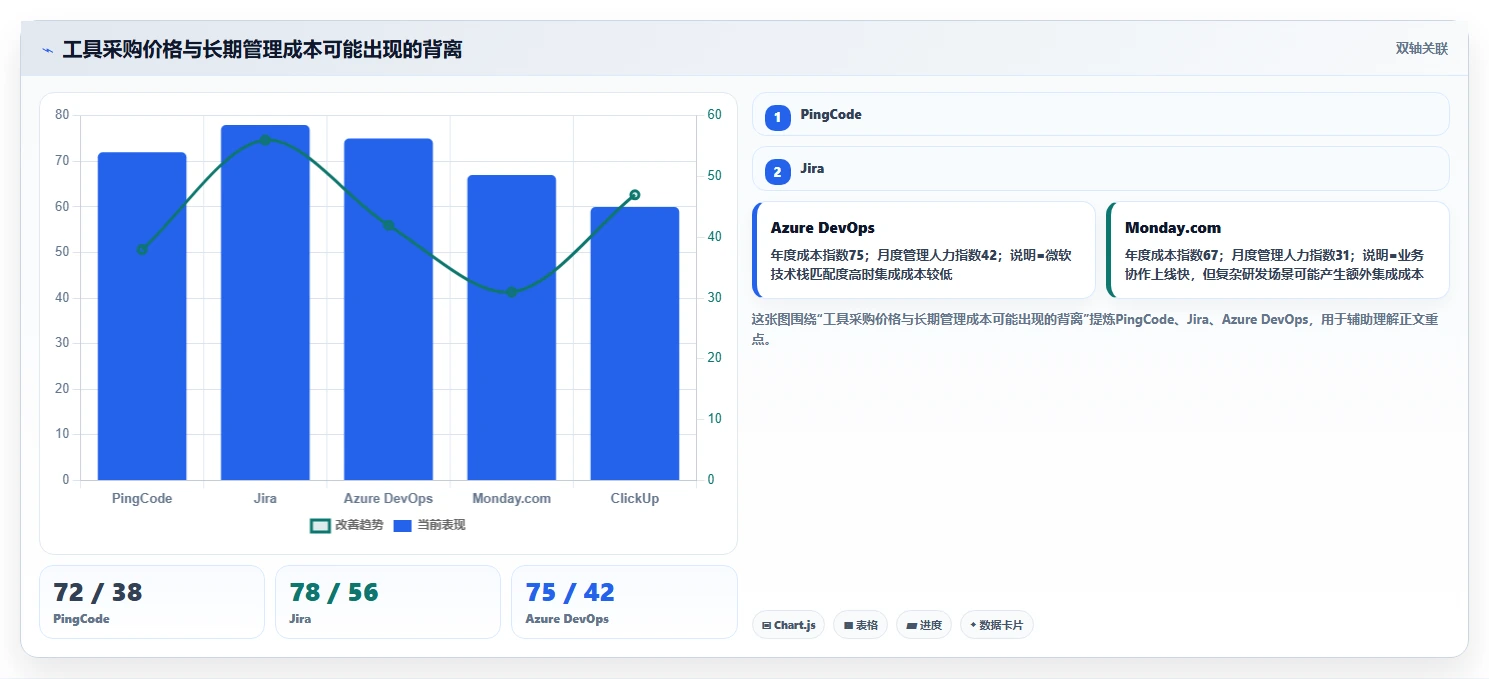
Task: Click the 表格 tag
Action: tap(860, 625)
